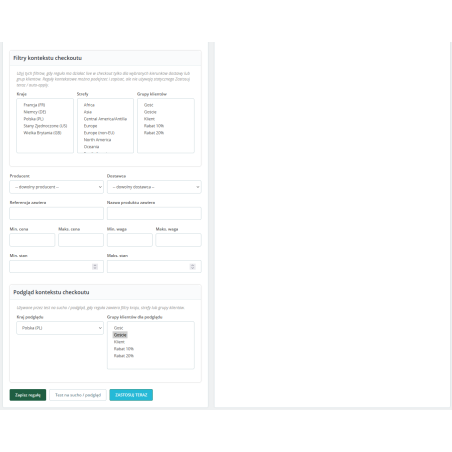Open the Kraj podglądu dropdown
452x452 pixels.
click(x=60, y=328)
